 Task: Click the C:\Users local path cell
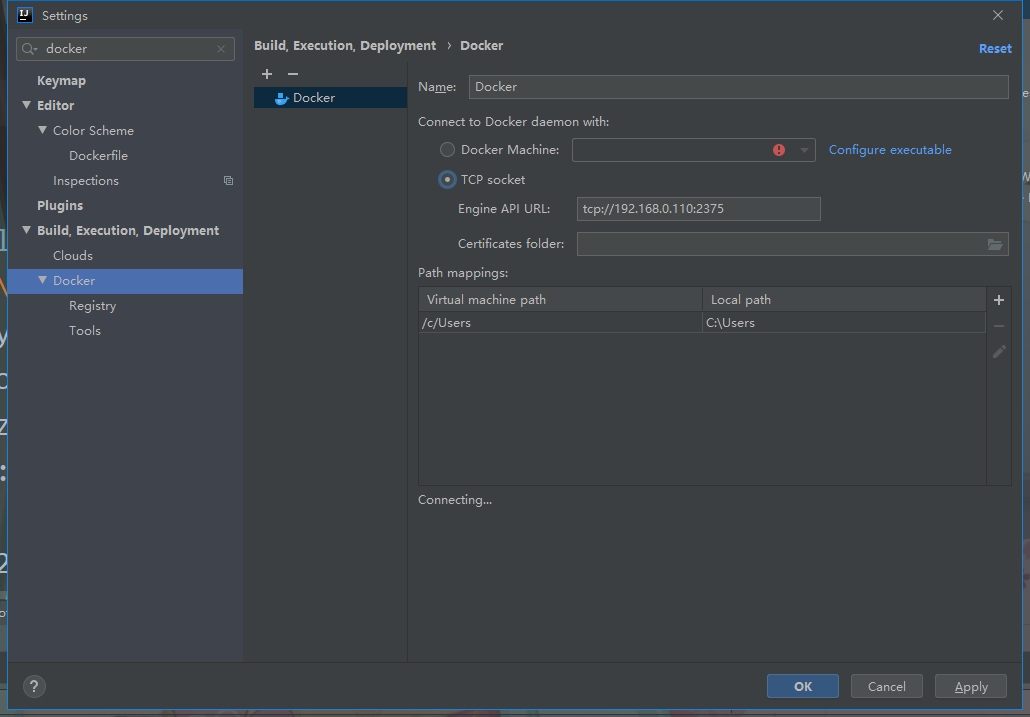[844, 322]
